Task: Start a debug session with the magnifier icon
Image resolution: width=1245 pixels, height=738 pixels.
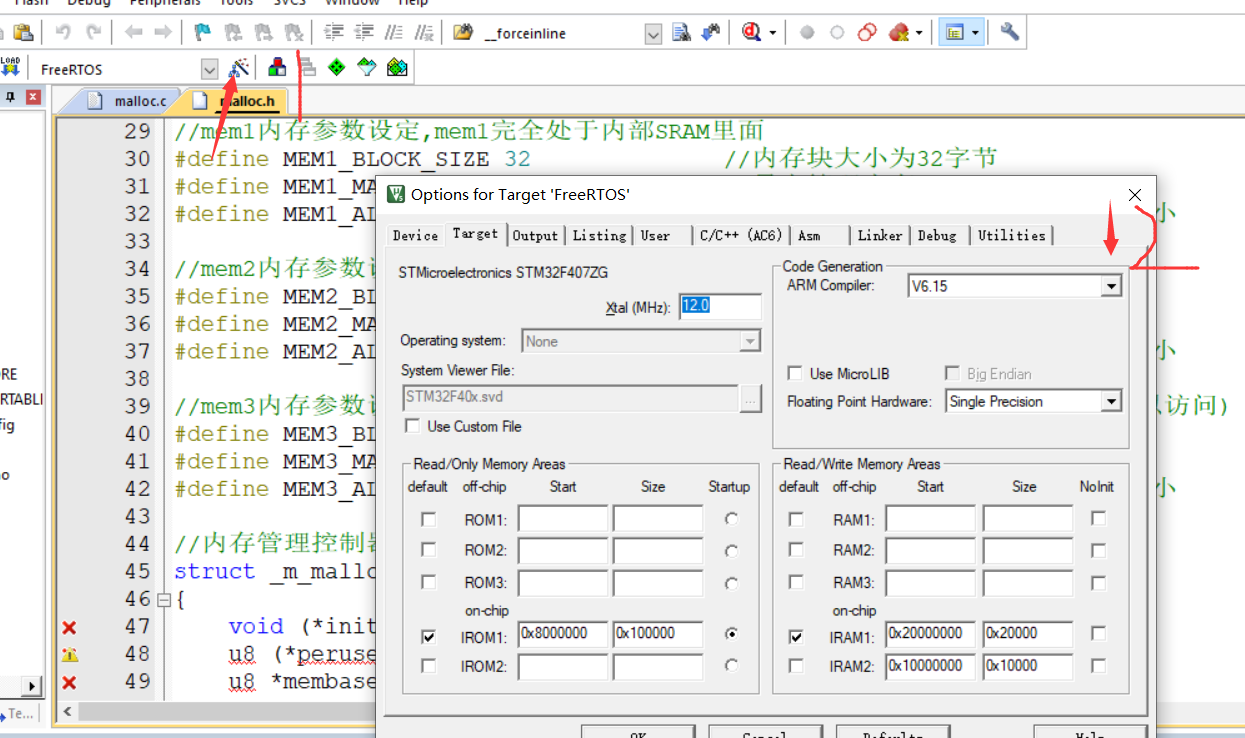Action: [753, 31]
